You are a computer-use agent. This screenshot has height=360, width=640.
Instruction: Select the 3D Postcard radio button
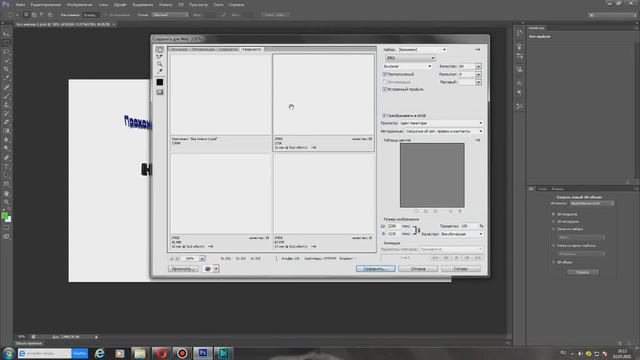click(x=553, y=214)
